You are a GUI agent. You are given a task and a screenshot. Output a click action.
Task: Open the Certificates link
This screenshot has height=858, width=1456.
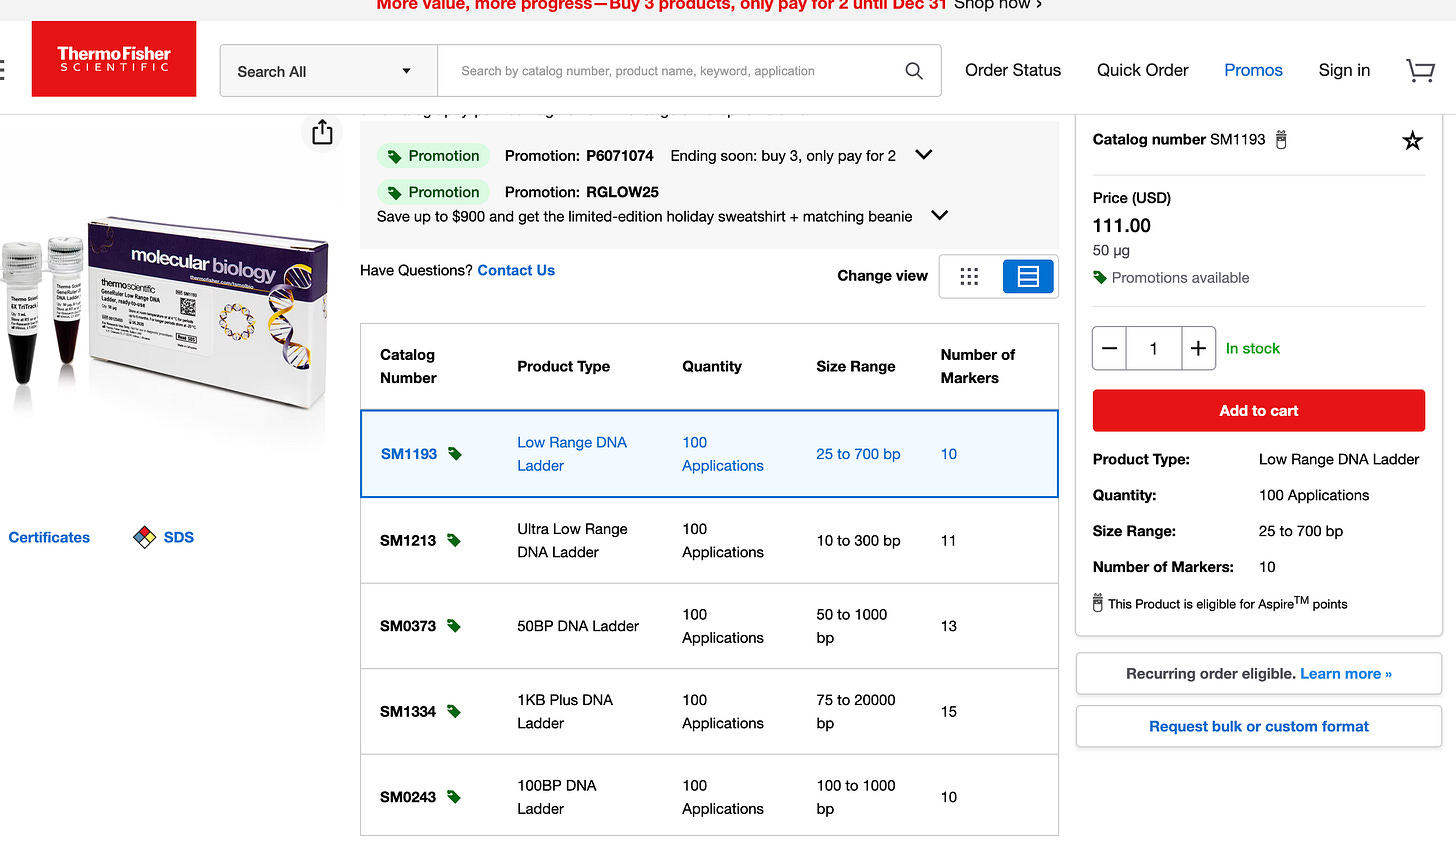pos(49,537)
